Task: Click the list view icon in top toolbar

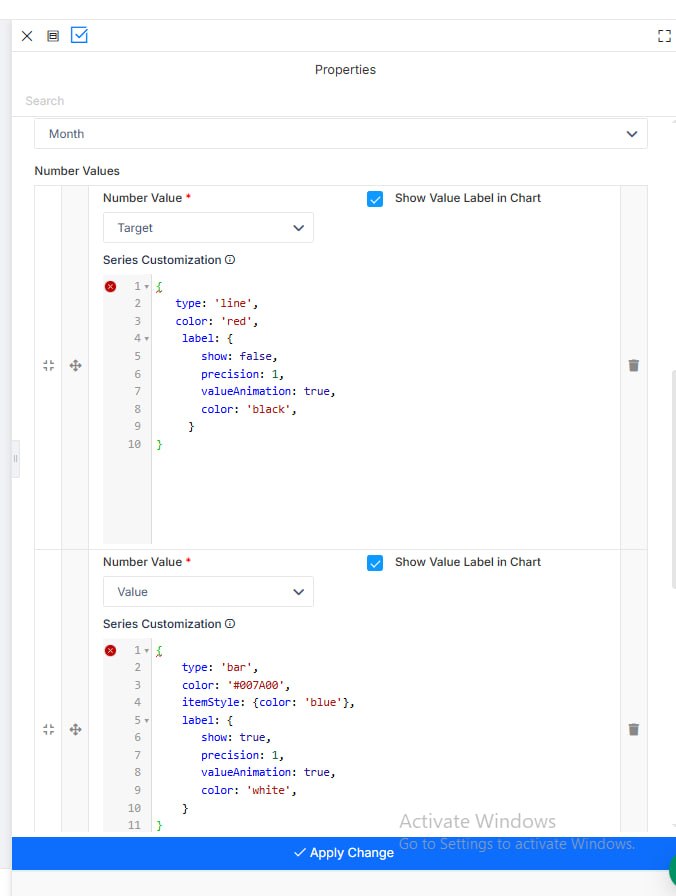Action: point(53,36)
